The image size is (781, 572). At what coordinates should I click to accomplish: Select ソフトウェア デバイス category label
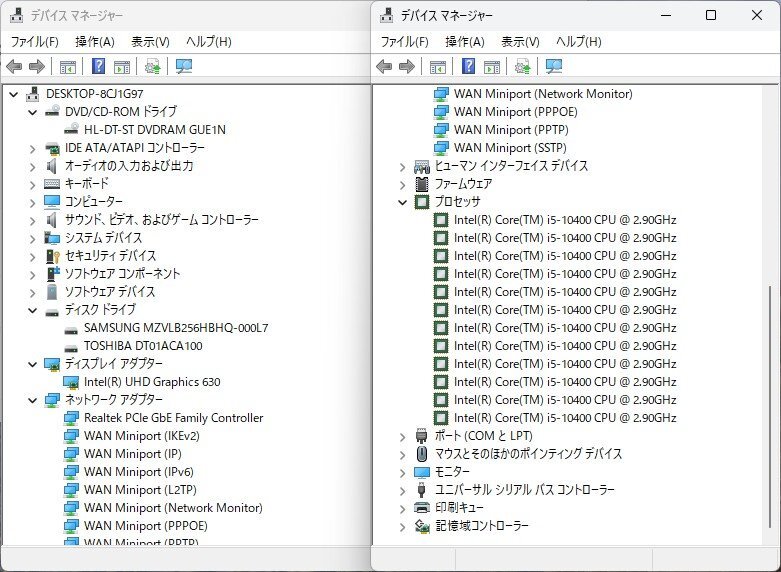click(110, 292)
